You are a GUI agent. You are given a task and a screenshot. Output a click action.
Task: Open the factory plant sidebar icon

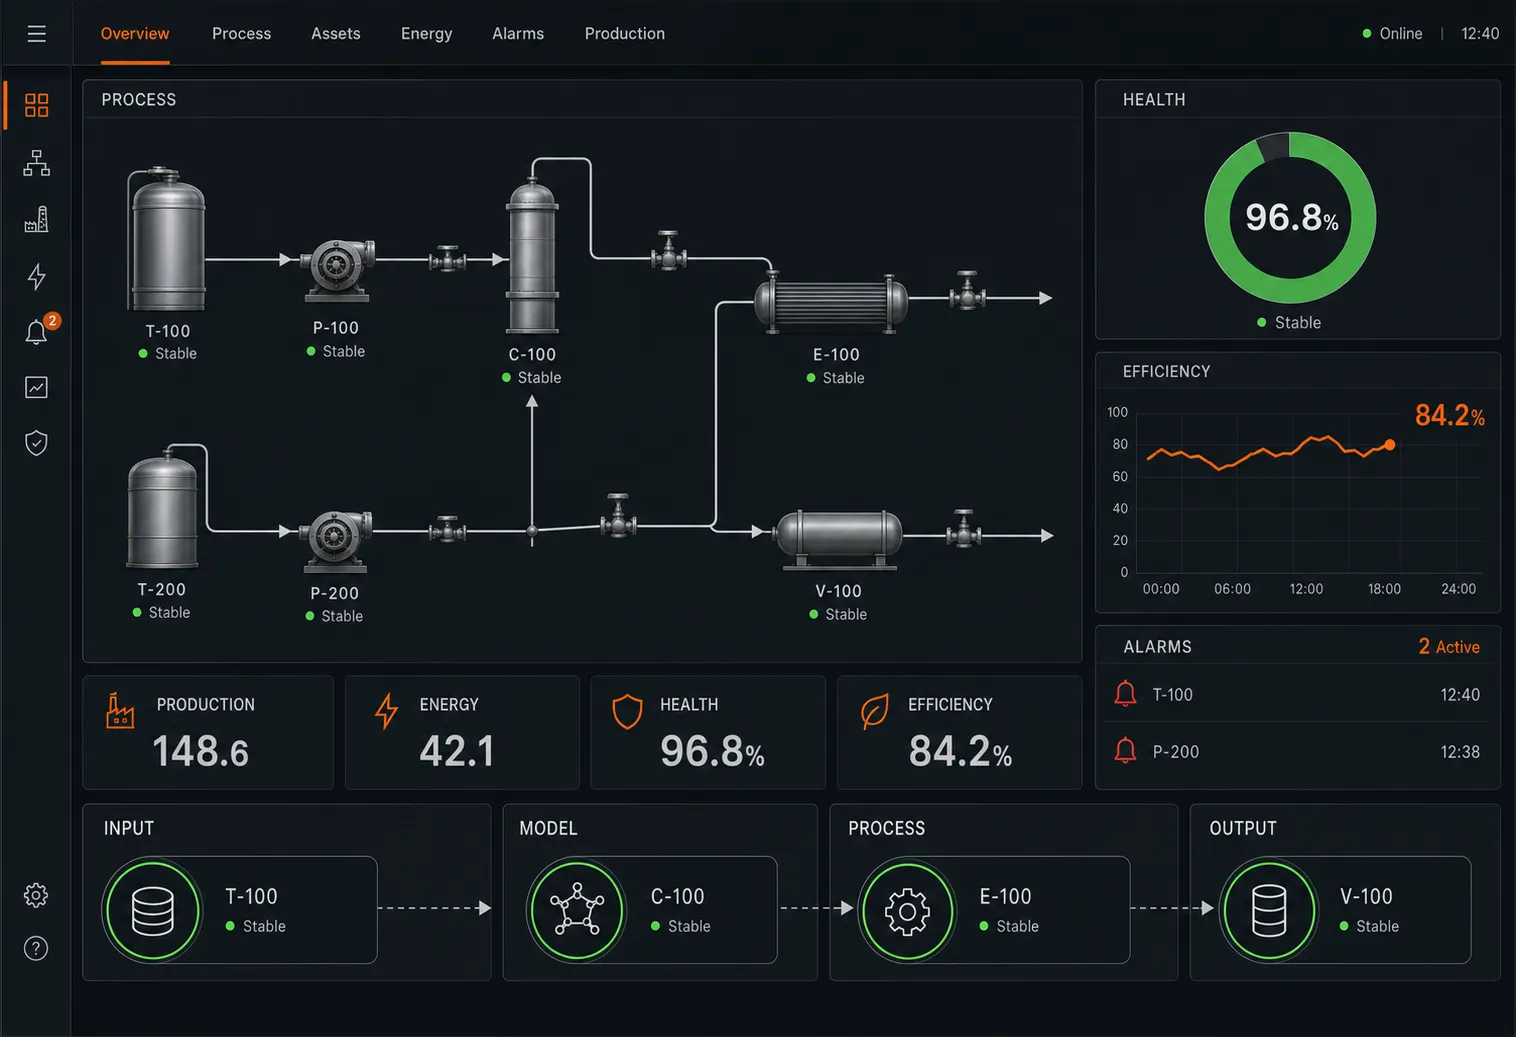tap(37, 219)
